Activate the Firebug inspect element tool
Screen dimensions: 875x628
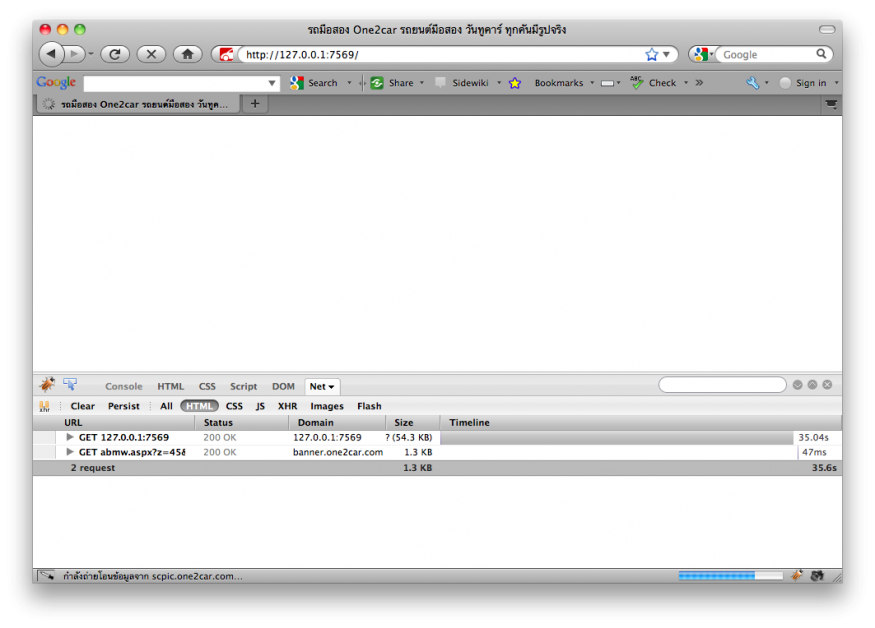pos(70,384)
